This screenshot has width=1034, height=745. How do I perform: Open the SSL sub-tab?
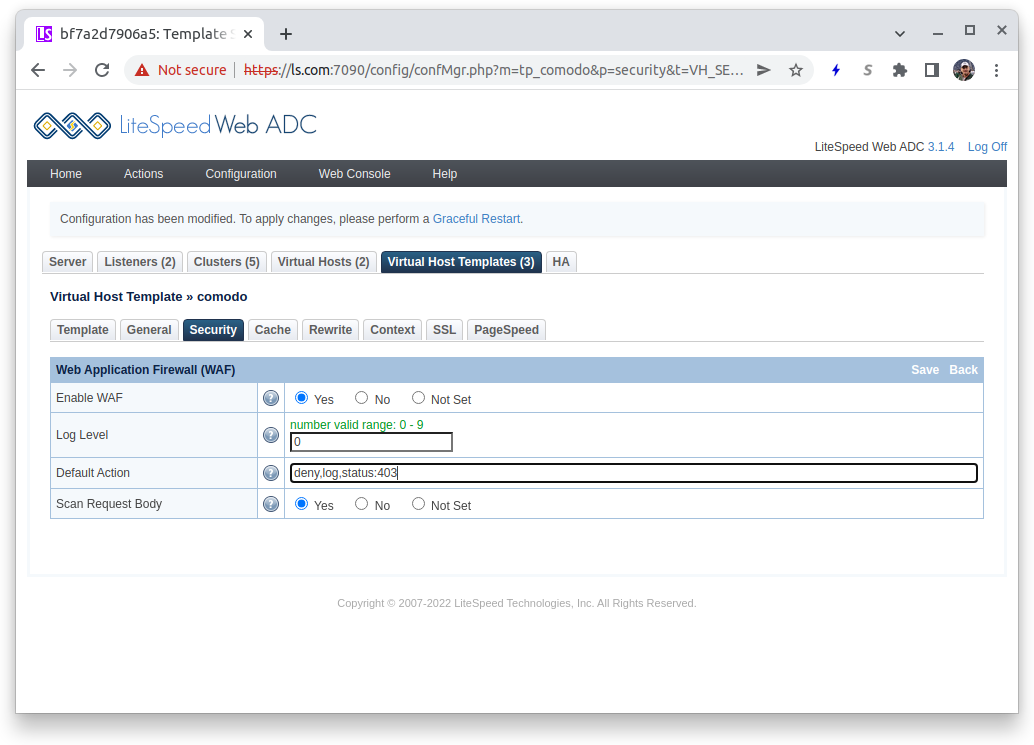point(444,330)
